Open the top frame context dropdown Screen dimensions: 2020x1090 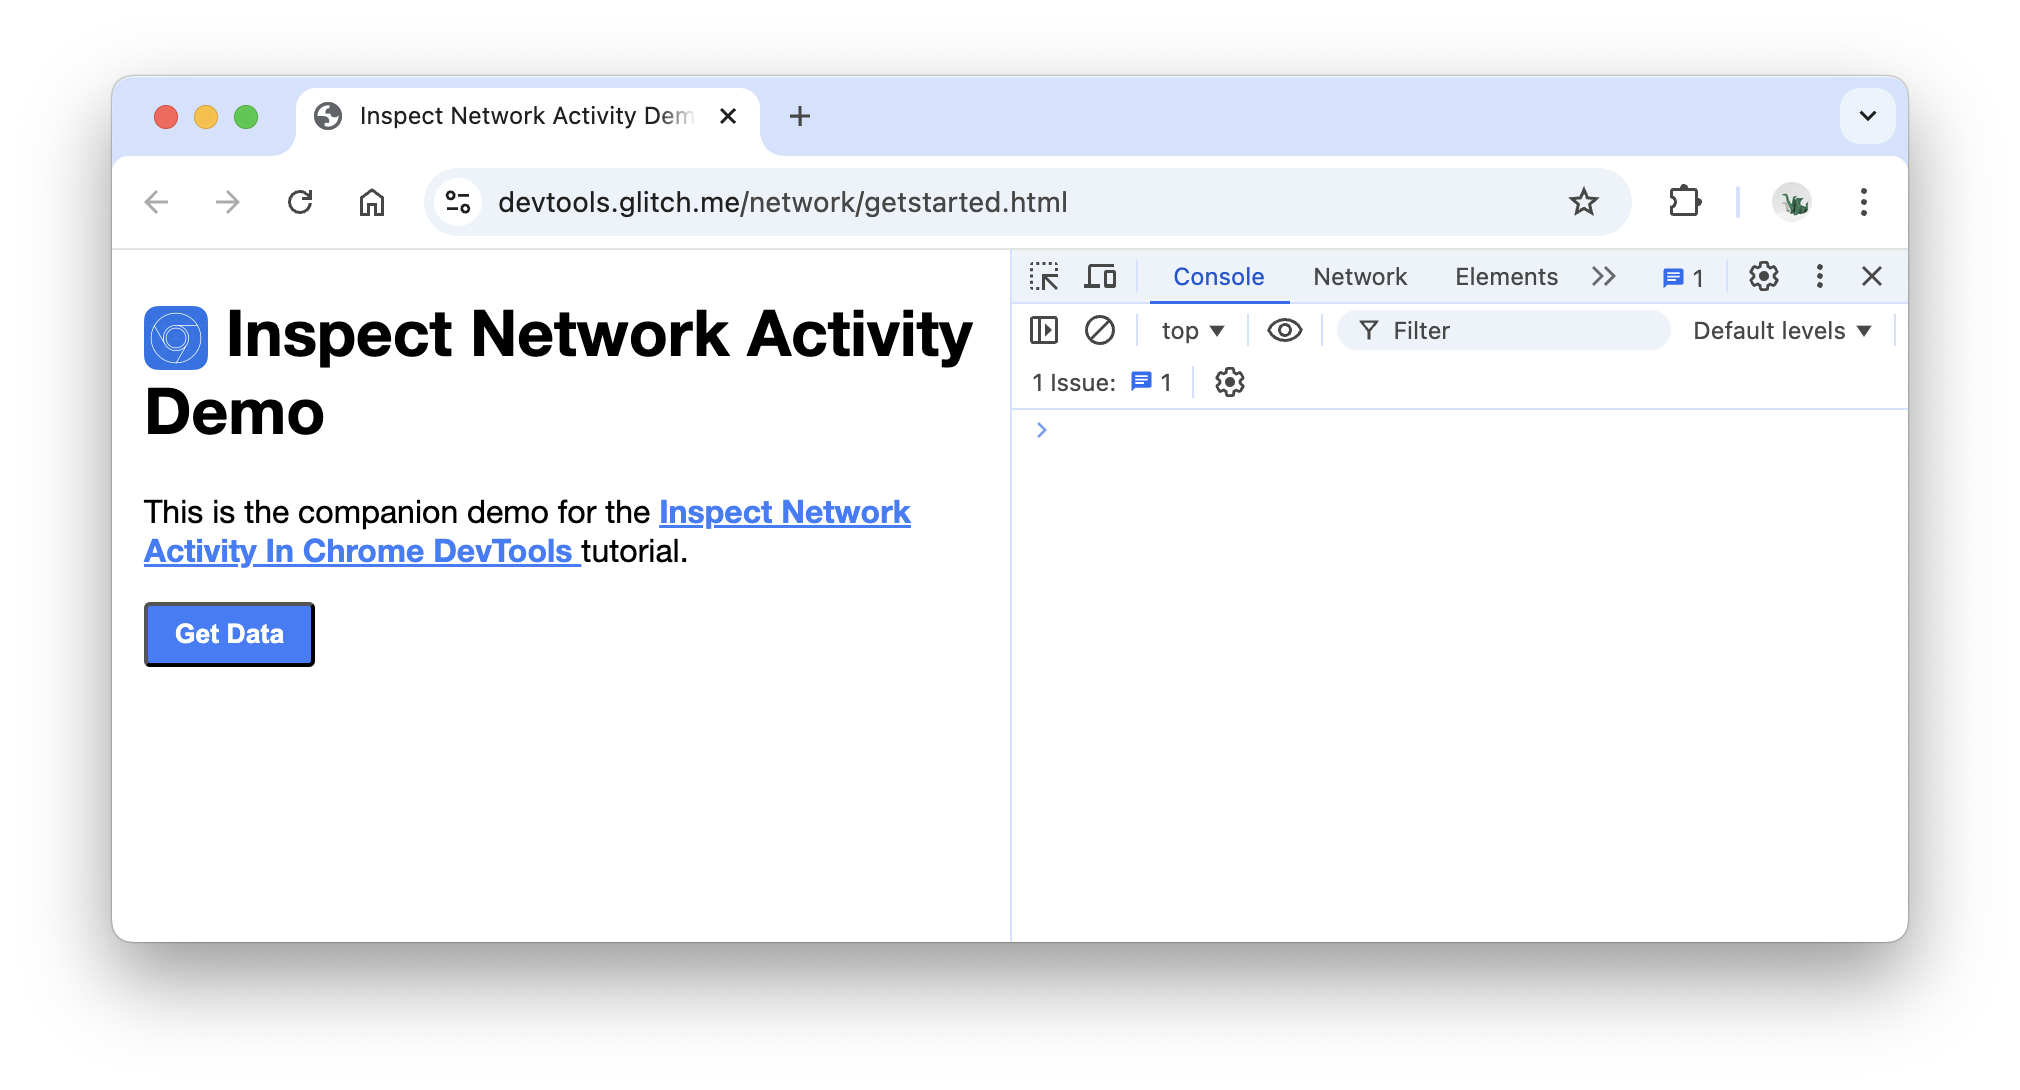1192,330
